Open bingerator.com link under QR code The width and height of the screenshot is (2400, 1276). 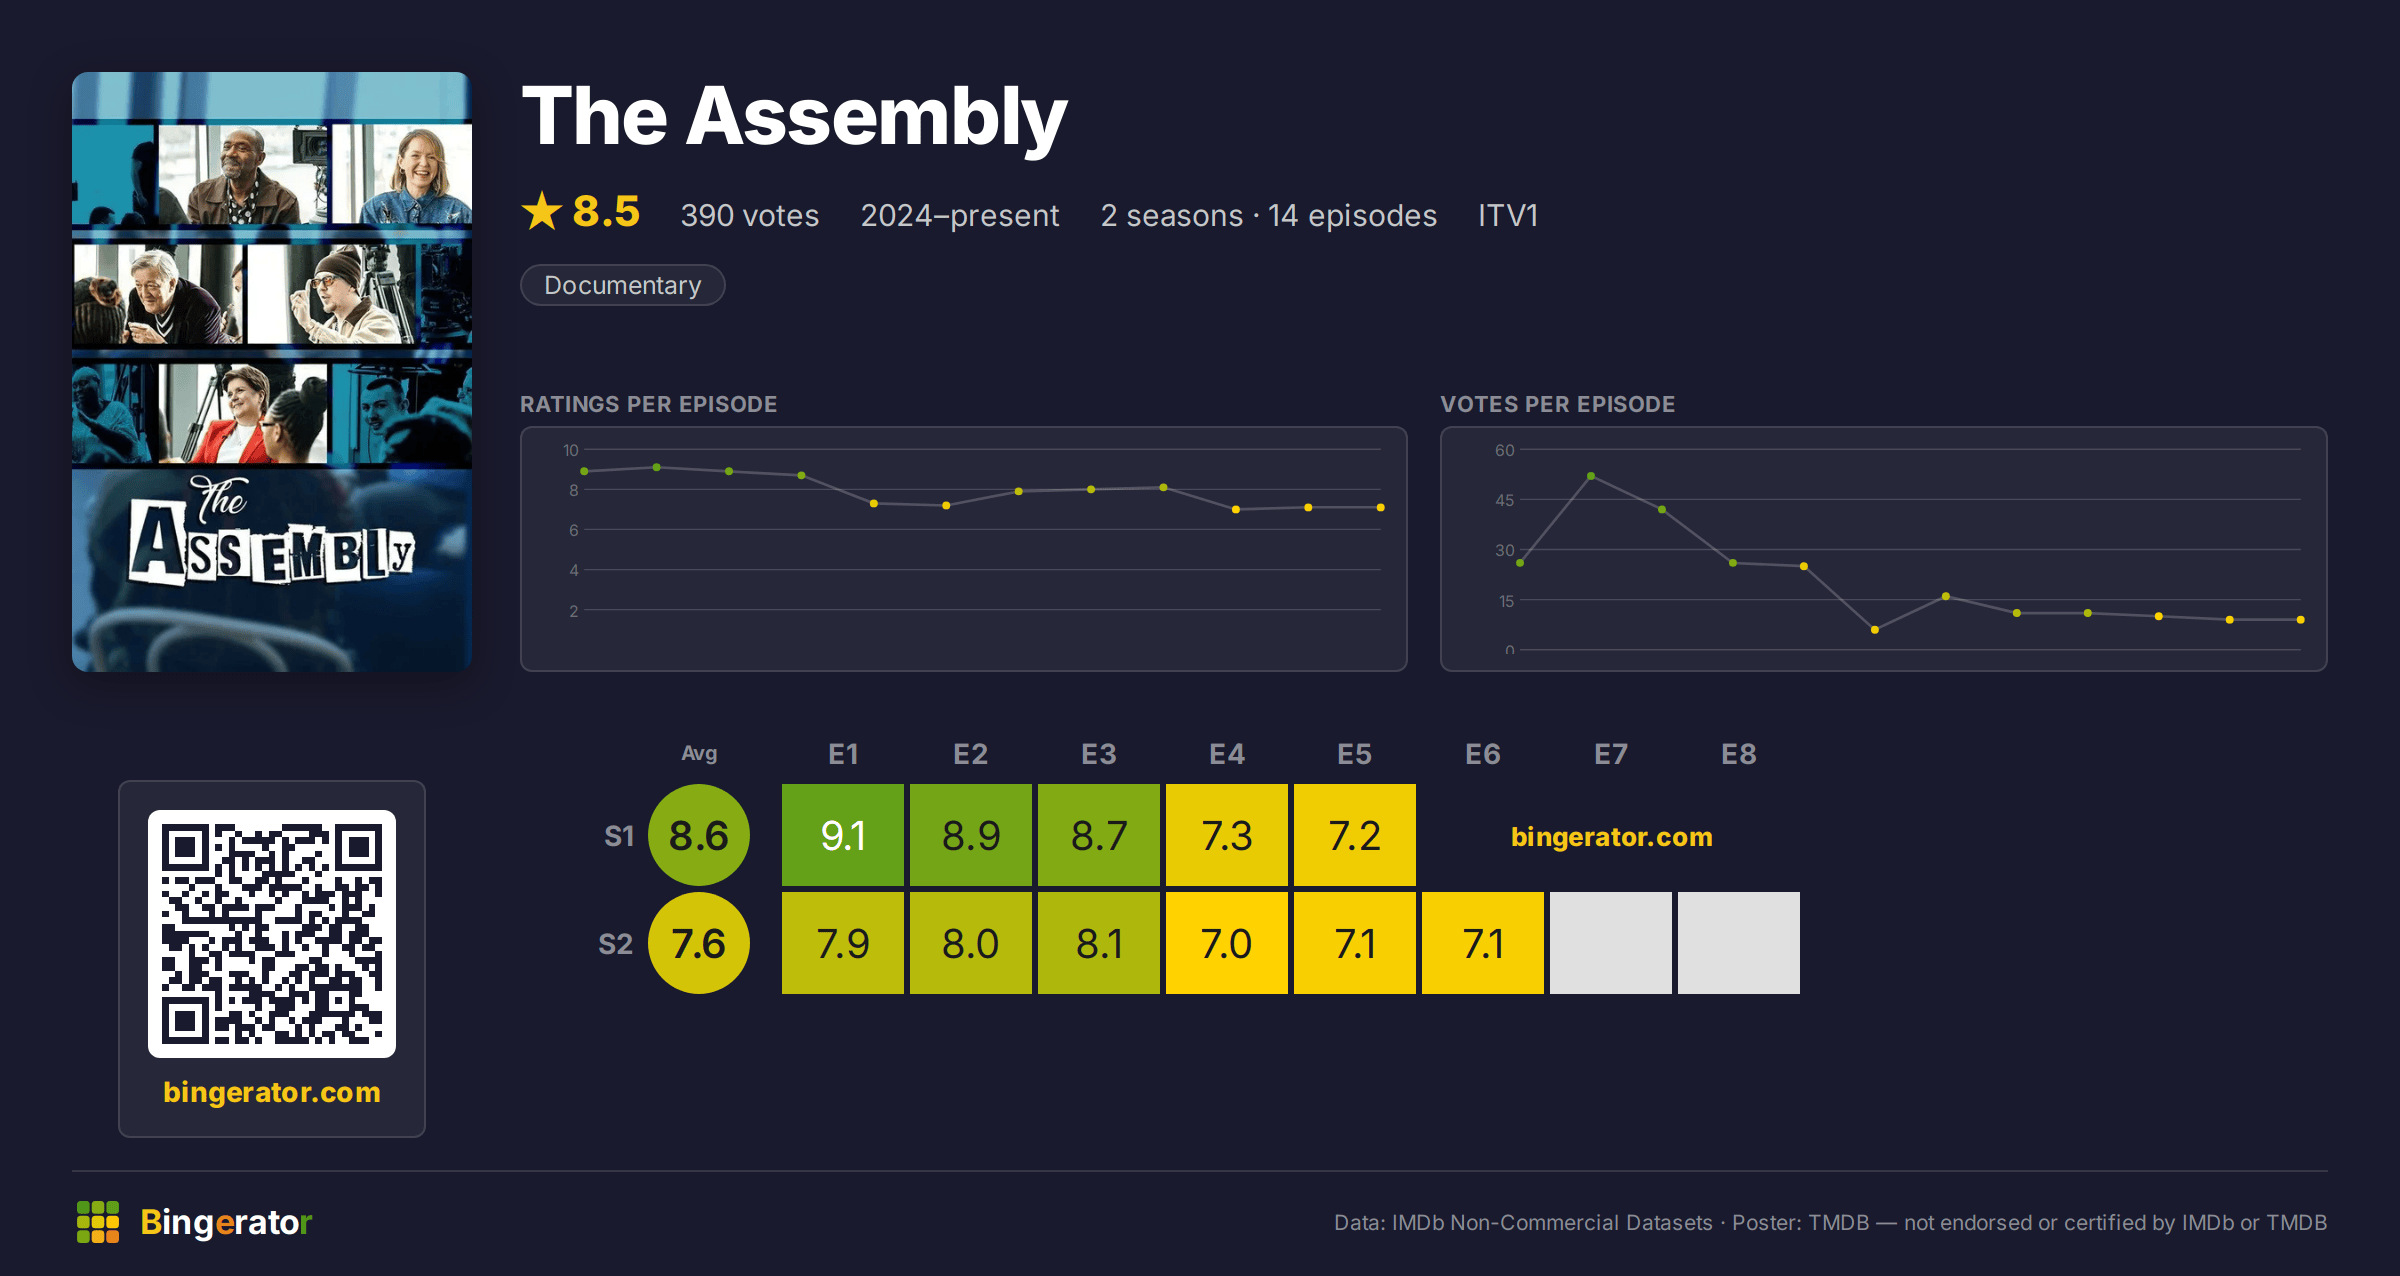point(272,1092)
